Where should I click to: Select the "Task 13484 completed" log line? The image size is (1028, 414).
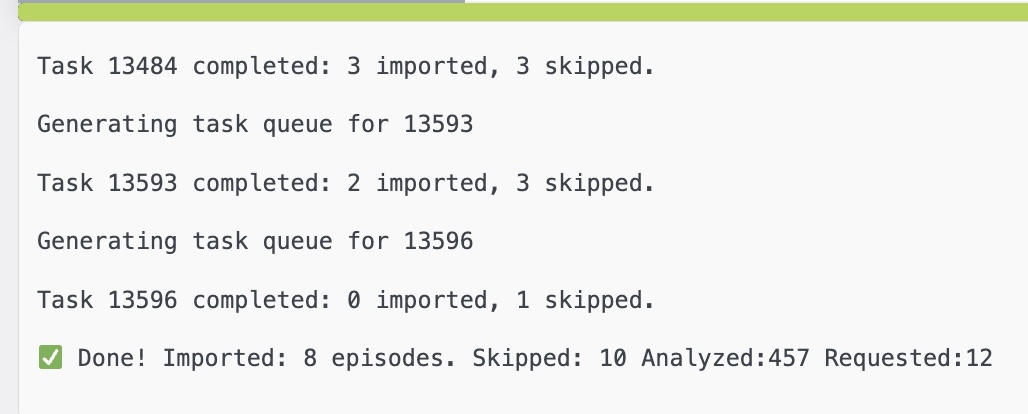point(346,66)
